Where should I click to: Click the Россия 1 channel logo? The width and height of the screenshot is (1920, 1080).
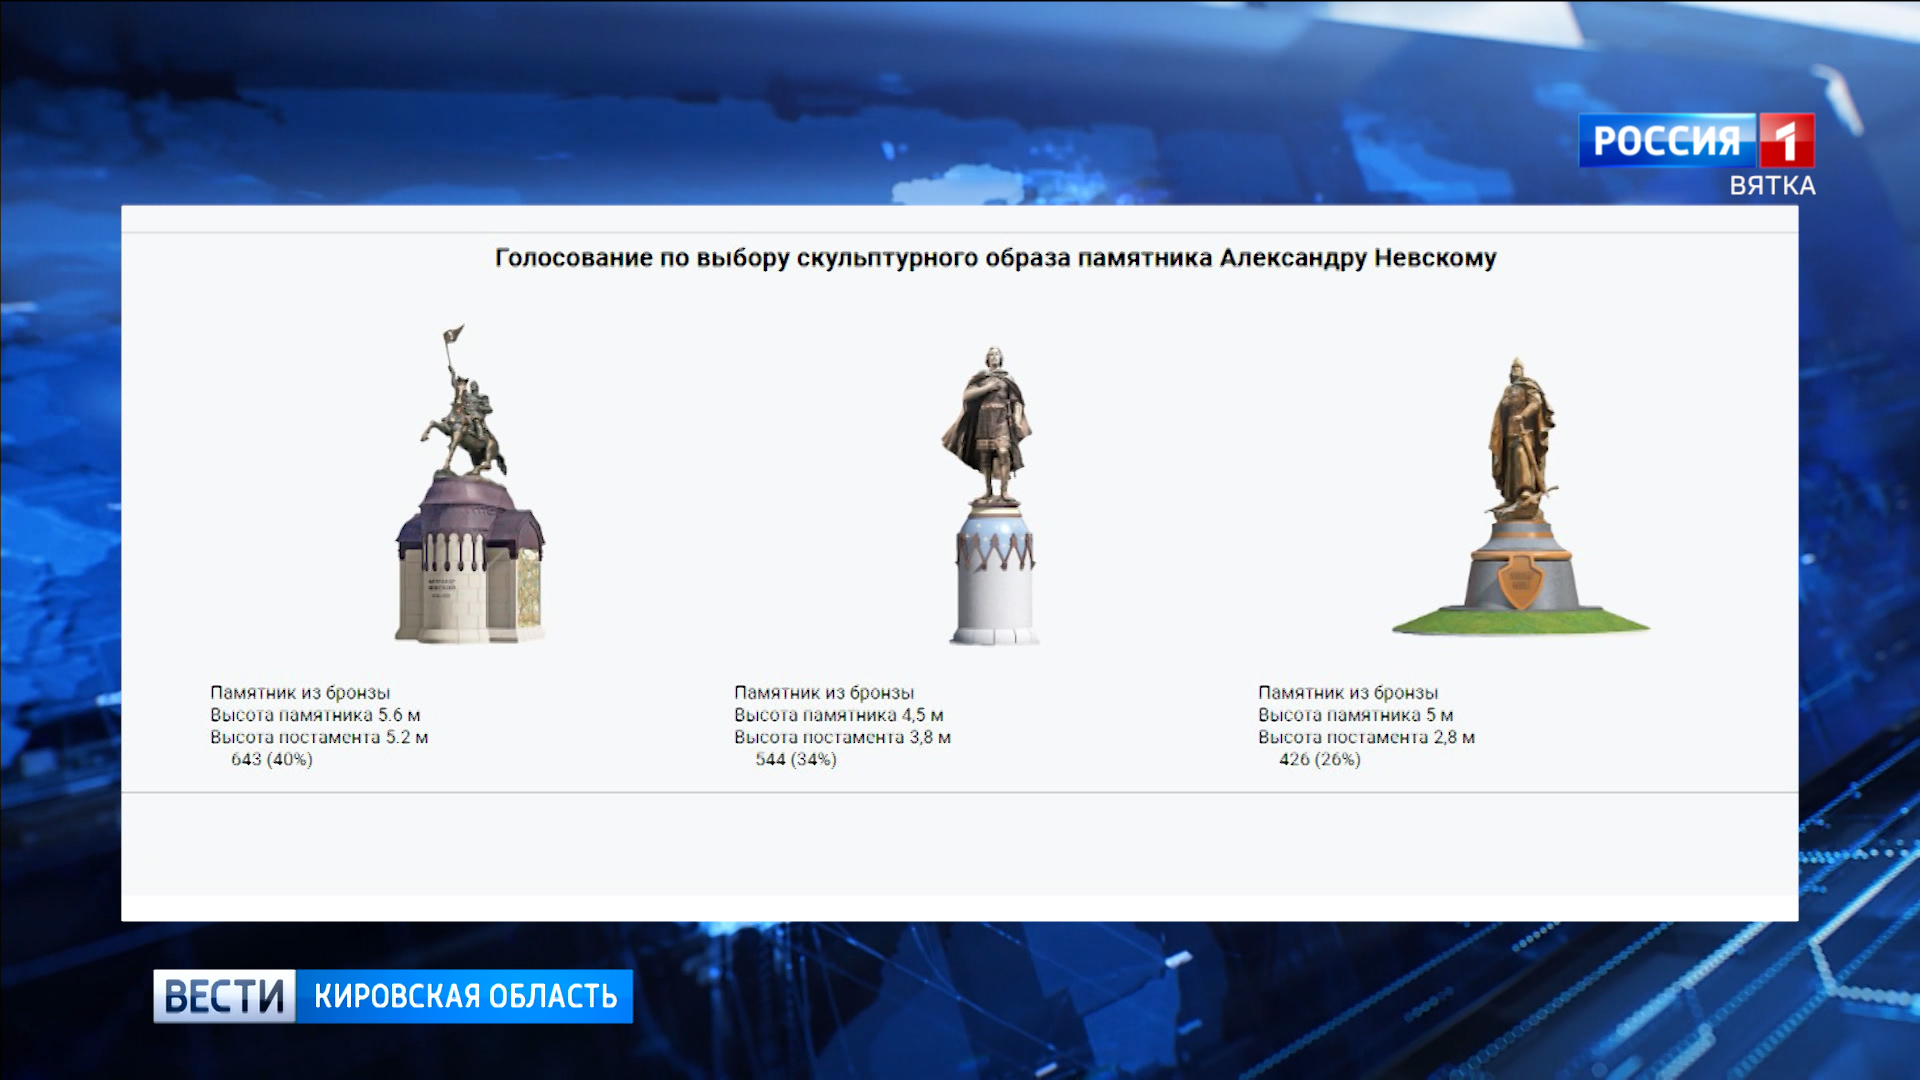pyautogui.click(x=1667, y=140)
